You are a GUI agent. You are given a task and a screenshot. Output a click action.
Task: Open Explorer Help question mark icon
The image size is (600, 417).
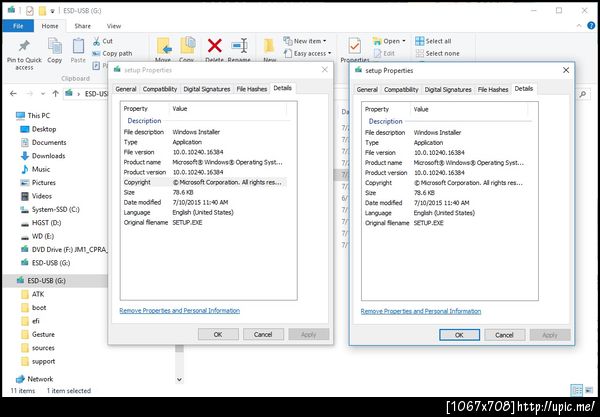(x=591, y=26)
